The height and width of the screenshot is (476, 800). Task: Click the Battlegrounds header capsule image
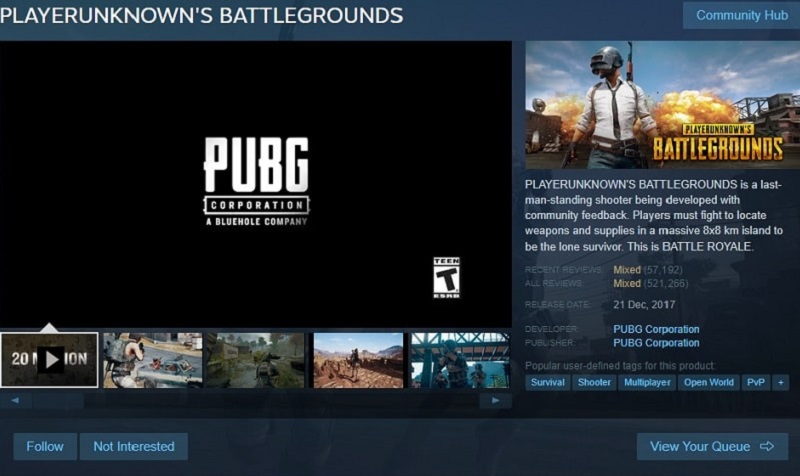click(x=663, y=105)
